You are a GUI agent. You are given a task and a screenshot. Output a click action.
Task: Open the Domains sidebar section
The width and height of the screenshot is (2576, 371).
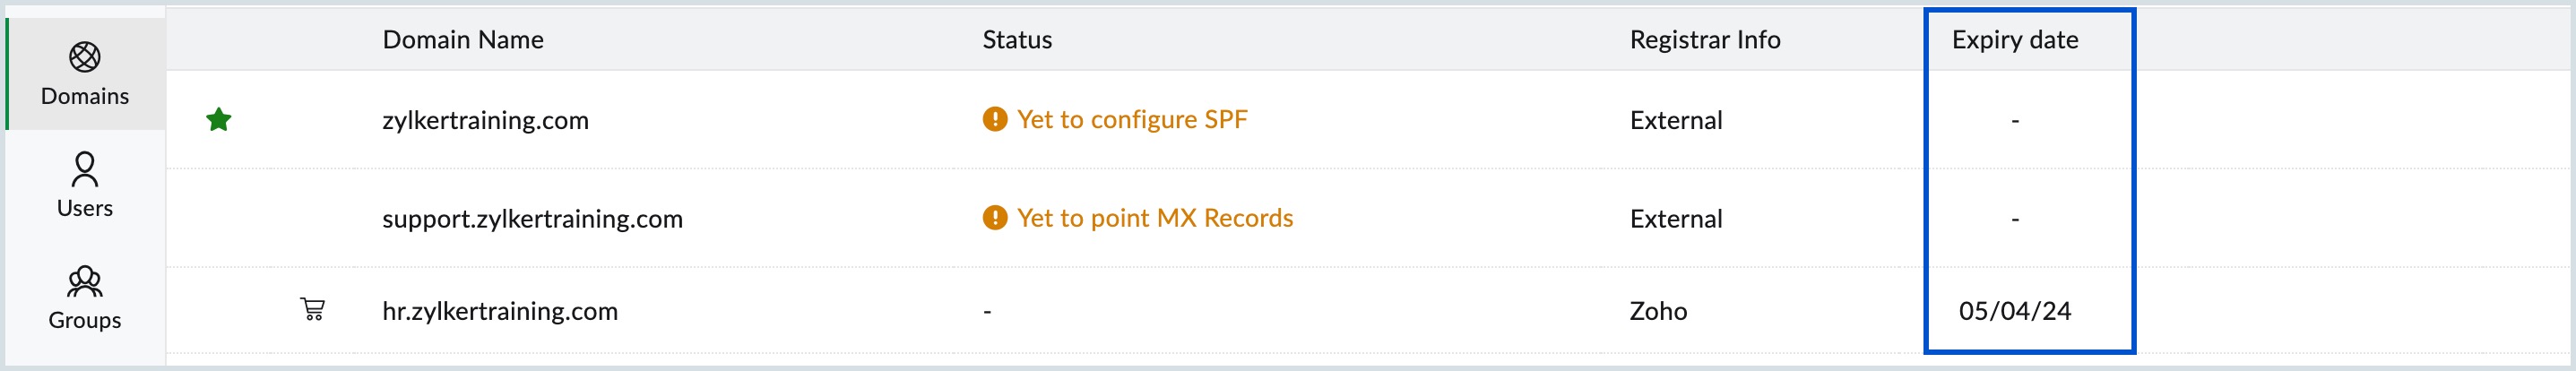[85, 74]
